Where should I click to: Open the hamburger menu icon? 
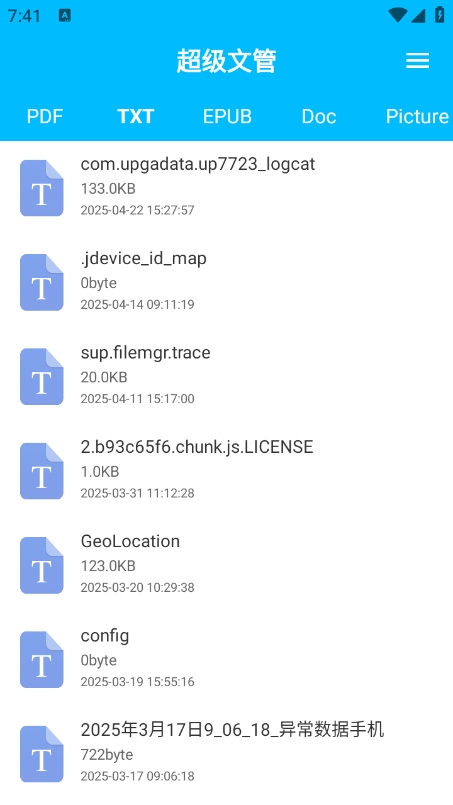click(417, 61)
